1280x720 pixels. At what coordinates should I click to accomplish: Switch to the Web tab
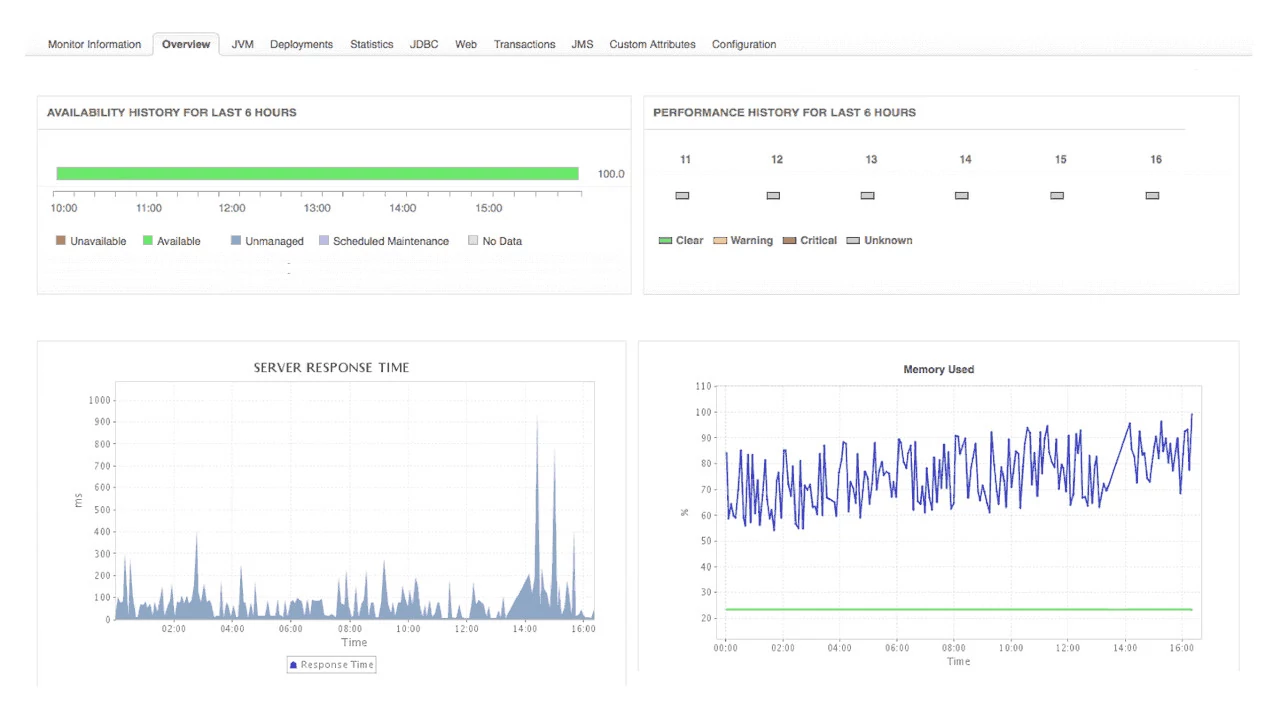click(x=466, y=44)
